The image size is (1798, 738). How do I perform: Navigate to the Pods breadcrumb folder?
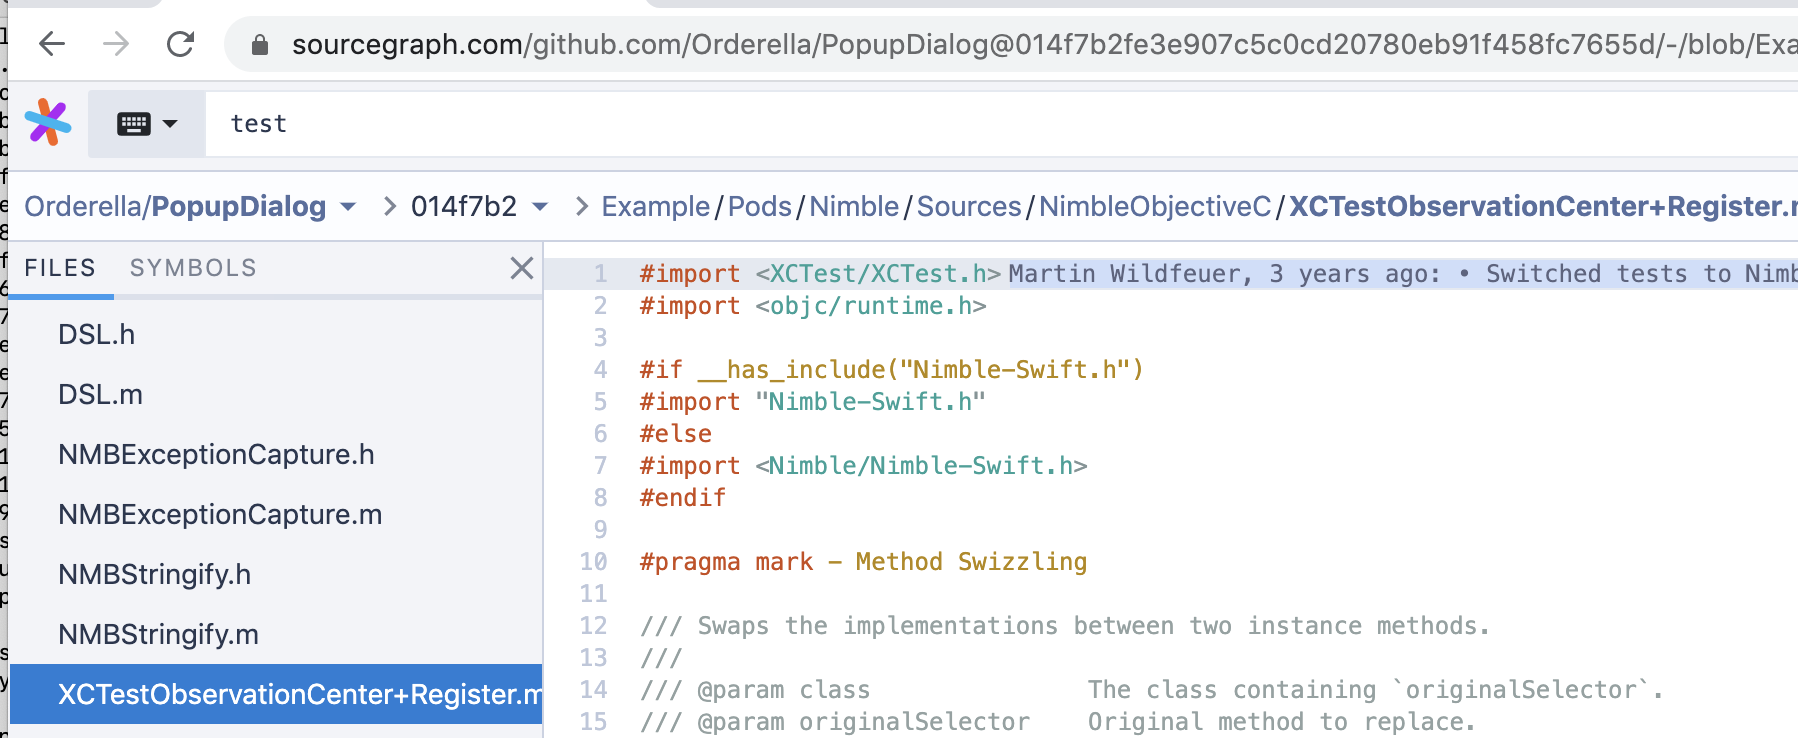(x=759, y=206)
